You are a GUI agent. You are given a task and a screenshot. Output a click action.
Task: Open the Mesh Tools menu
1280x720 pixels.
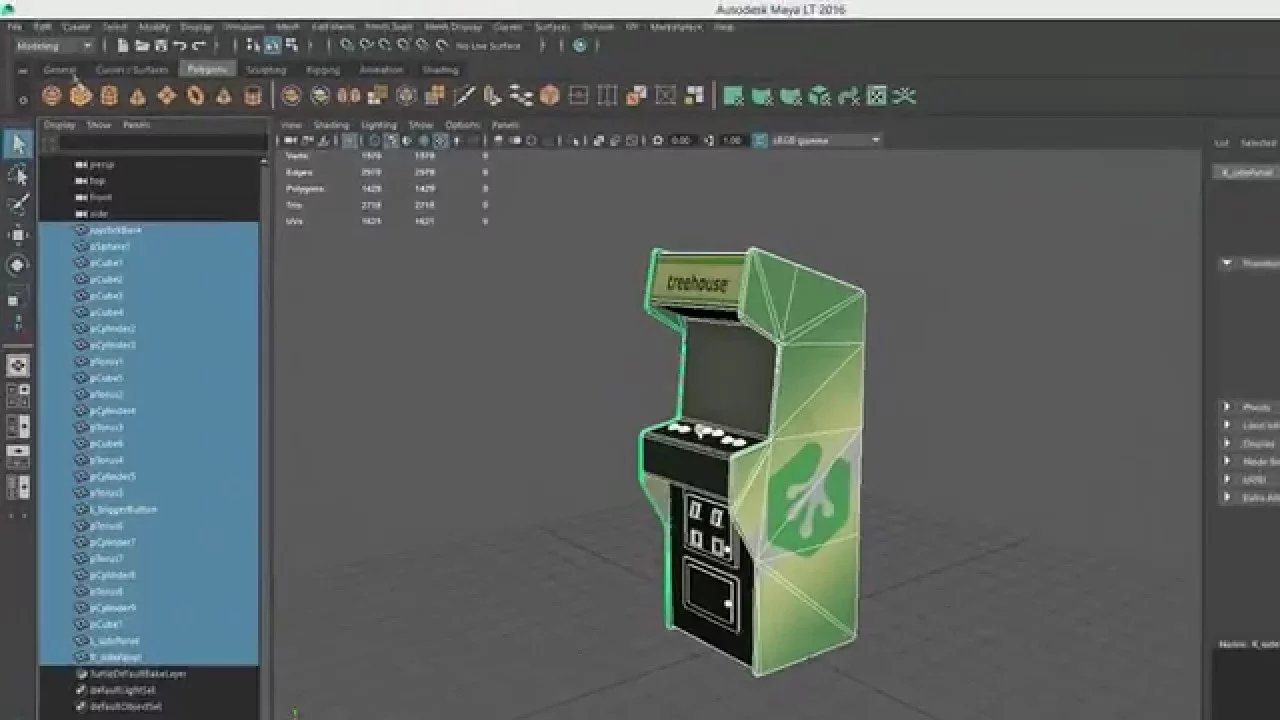[391, 27]
